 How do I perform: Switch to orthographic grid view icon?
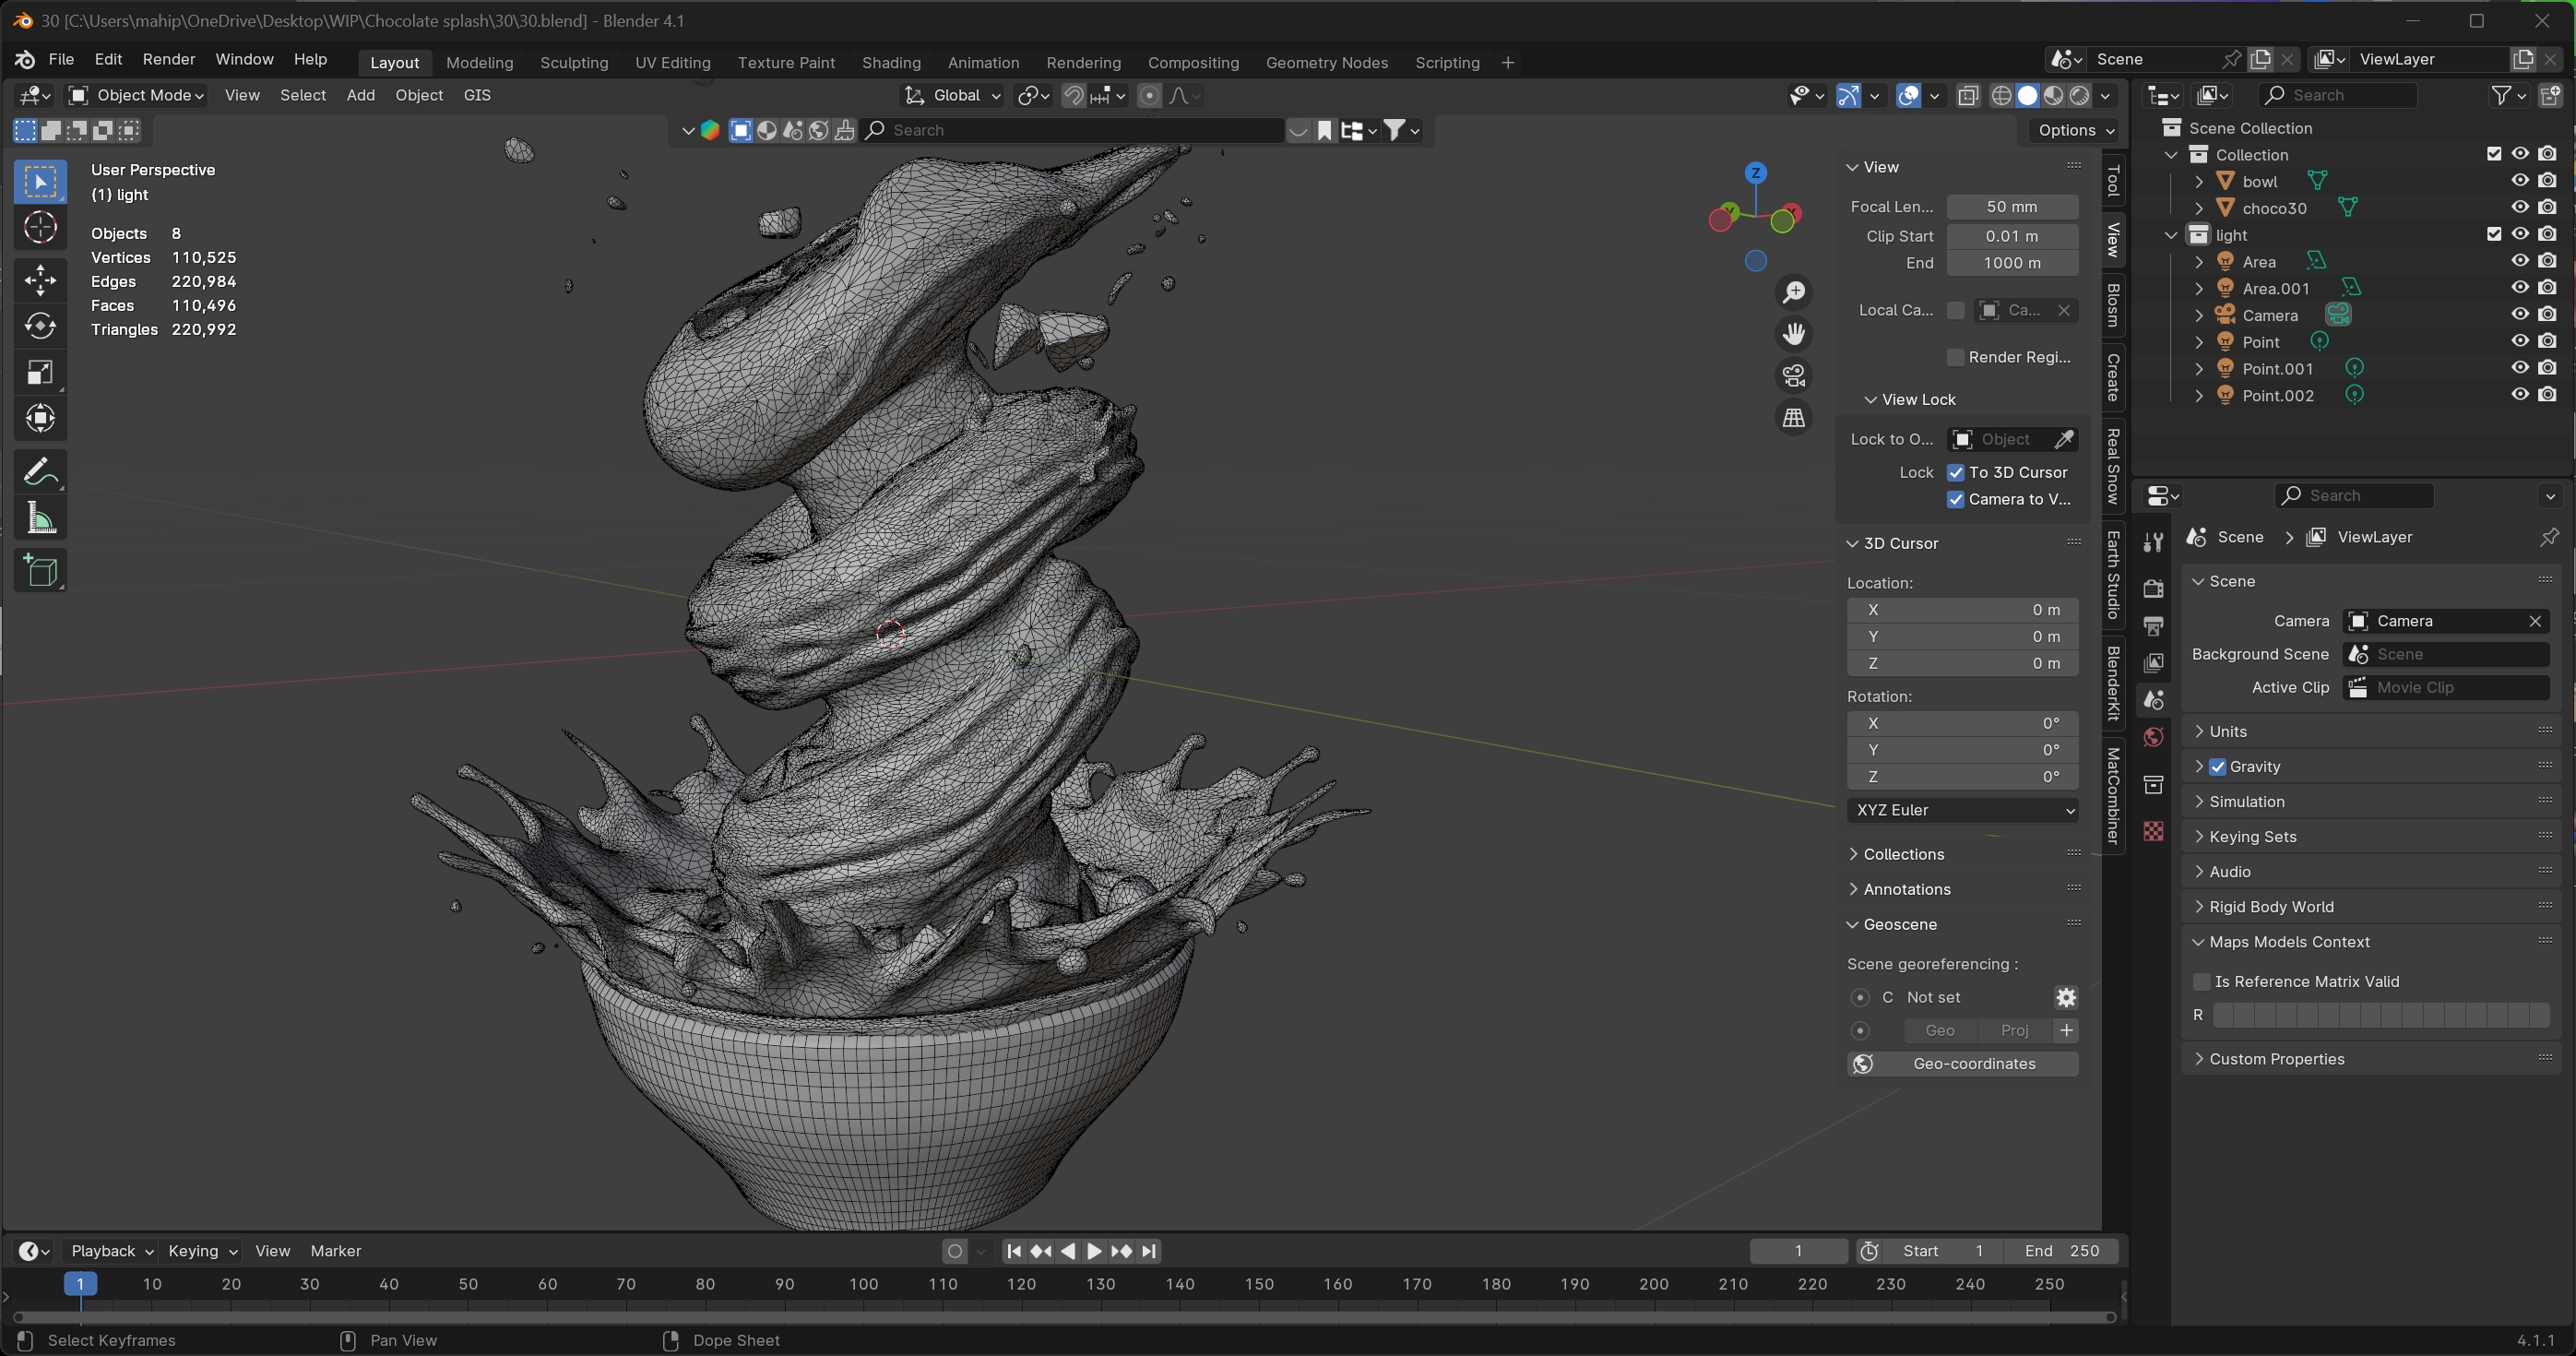pyautogui.click(x=1794, y=418)
